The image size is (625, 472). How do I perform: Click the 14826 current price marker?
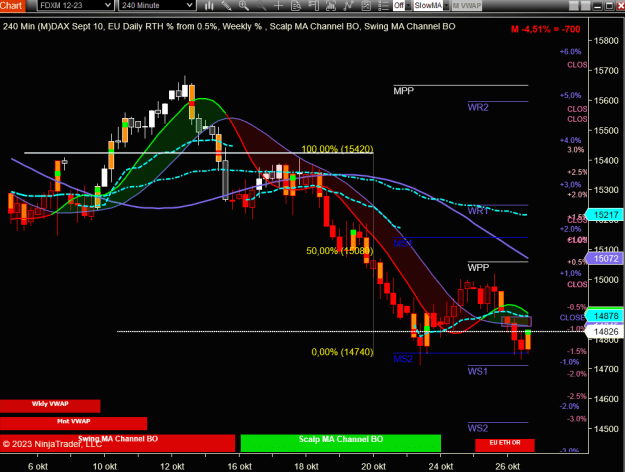pos(604,332)
